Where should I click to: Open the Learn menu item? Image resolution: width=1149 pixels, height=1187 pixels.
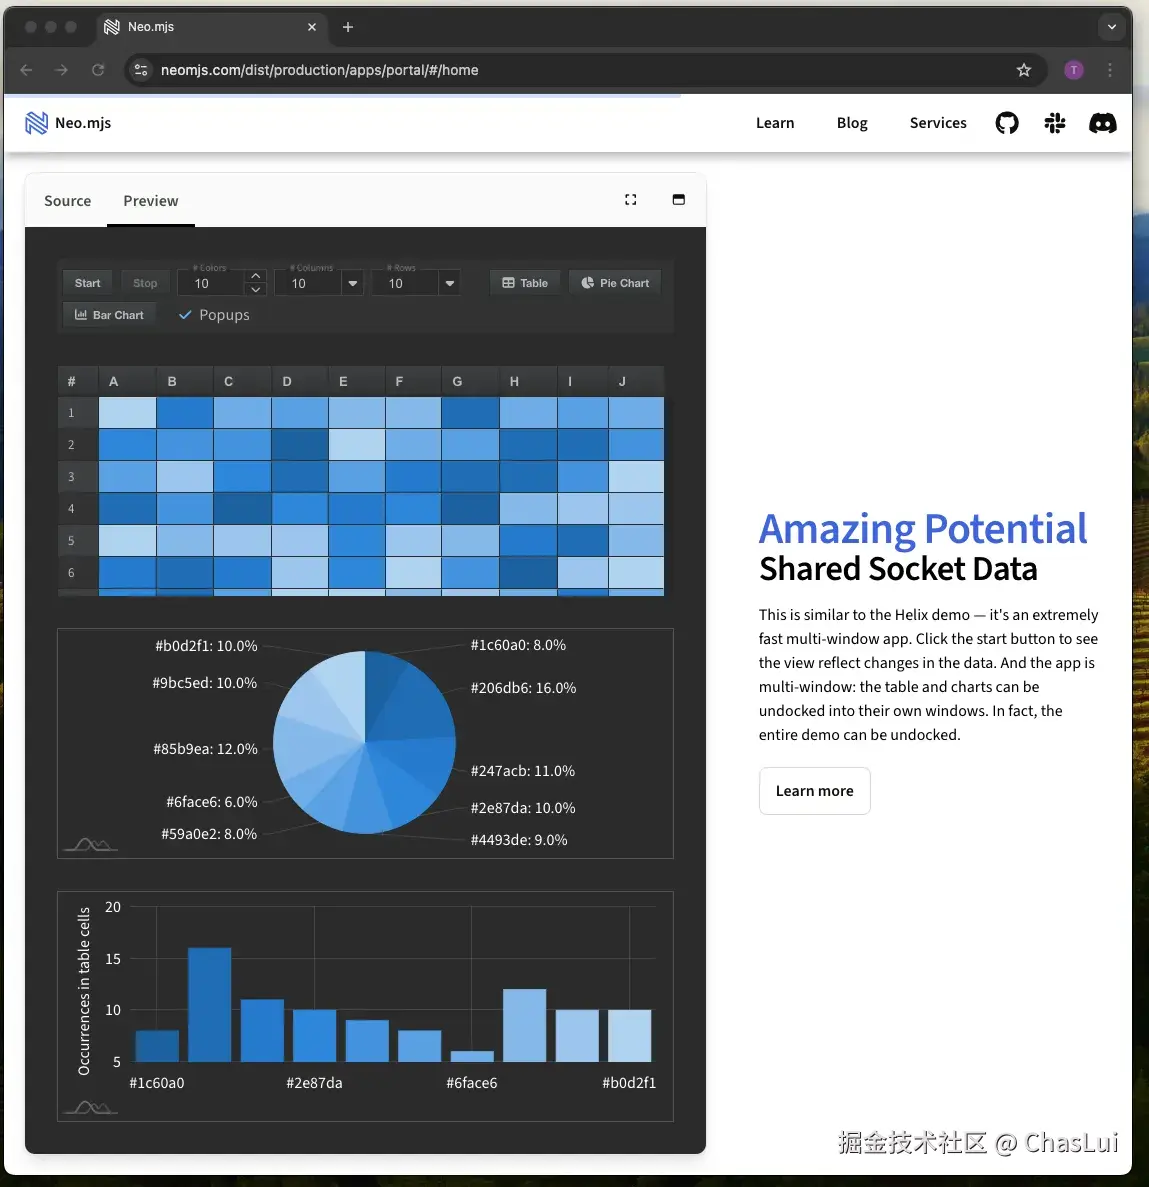[x=775, y=123]
